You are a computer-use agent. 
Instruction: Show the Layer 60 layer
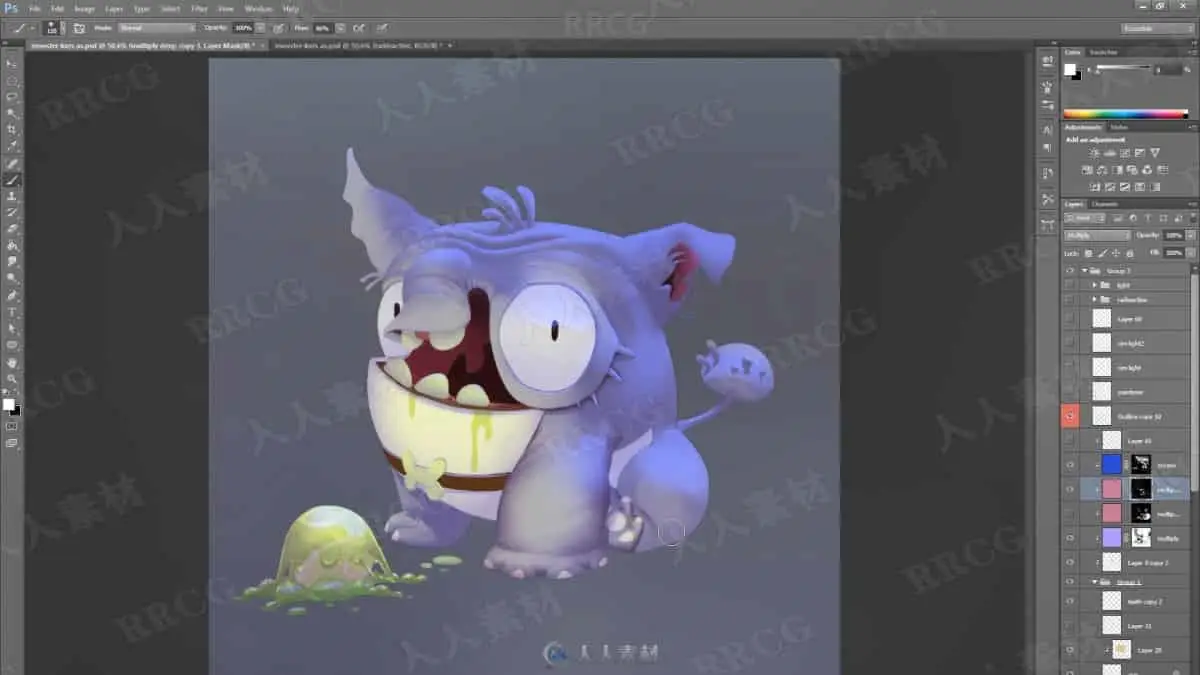pyautogui.click(x=1070, y=319)
